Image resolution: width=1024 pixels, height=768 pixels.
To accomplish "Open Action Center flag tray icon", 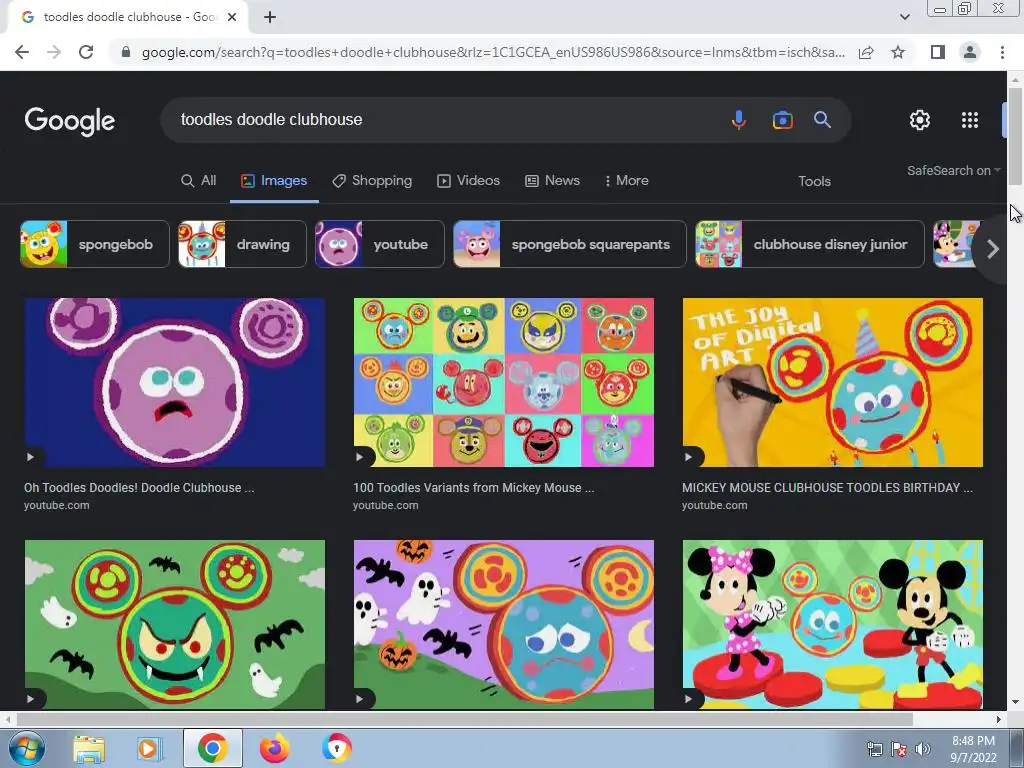I will click(899, 749).
